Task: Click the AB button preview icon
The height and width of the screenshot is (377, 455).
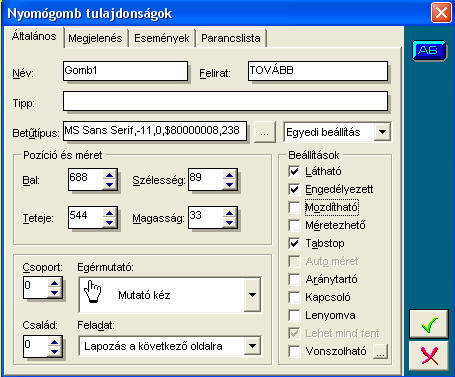Action: 429,50
